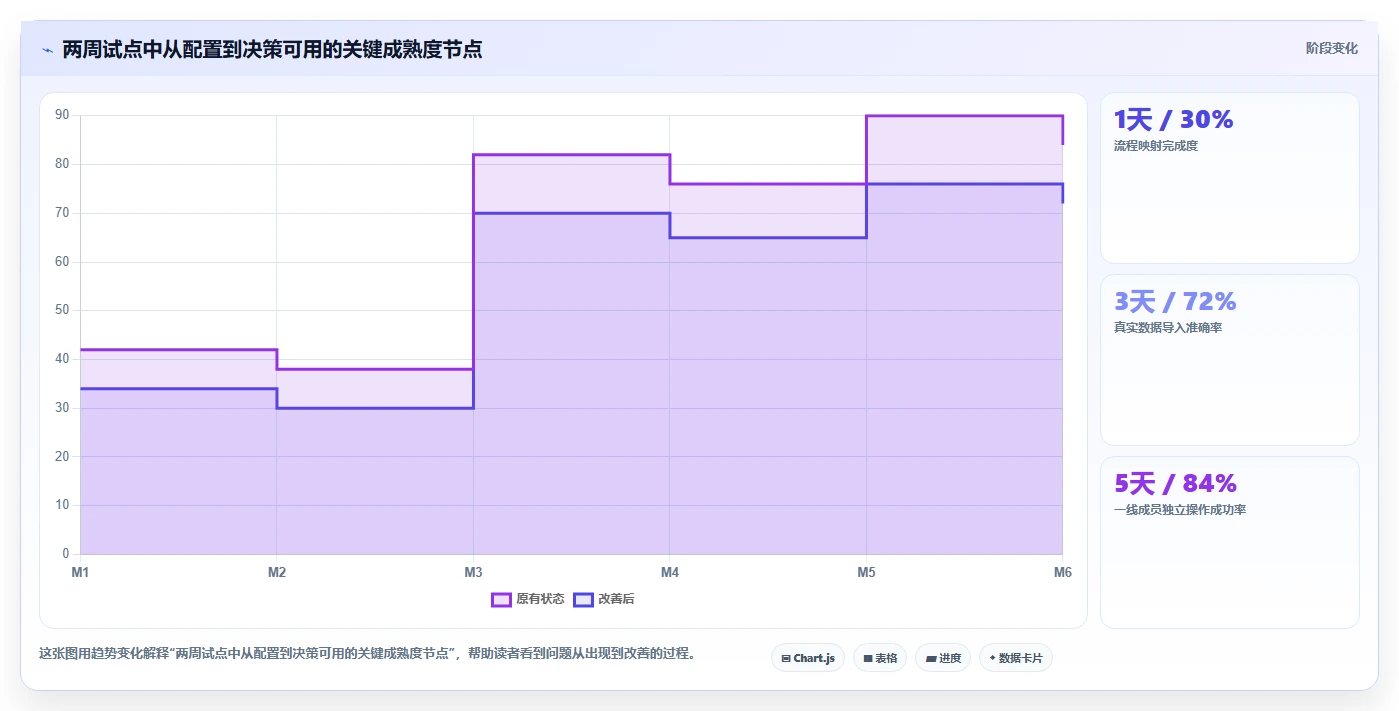Select the 数据卡片 tag chip
Viewport: 1399px width, 711px height.
pos(1016,658)
